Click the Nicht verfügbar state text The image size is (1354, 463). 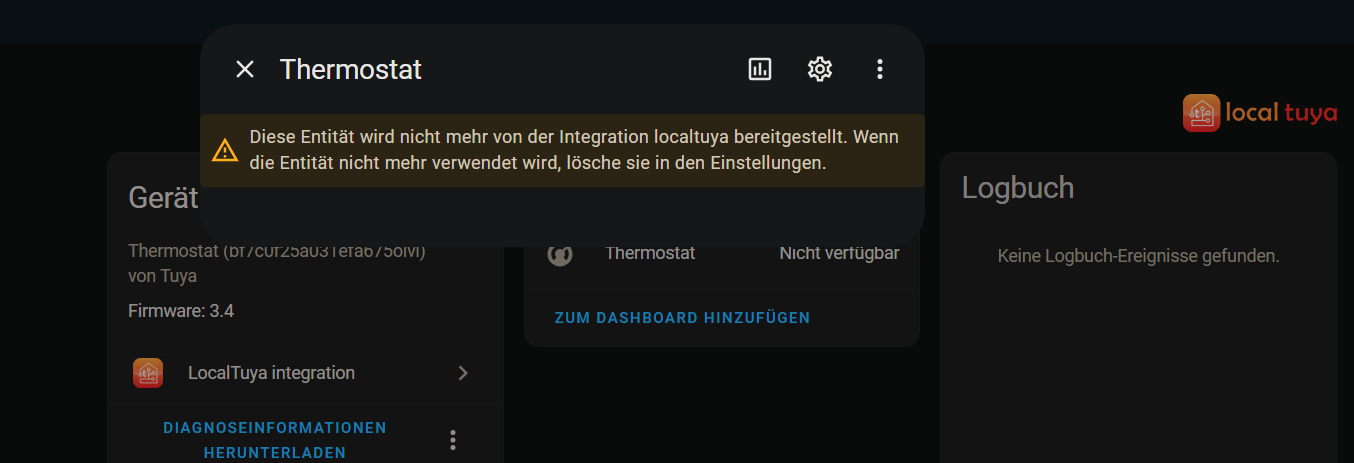point(839,253)
